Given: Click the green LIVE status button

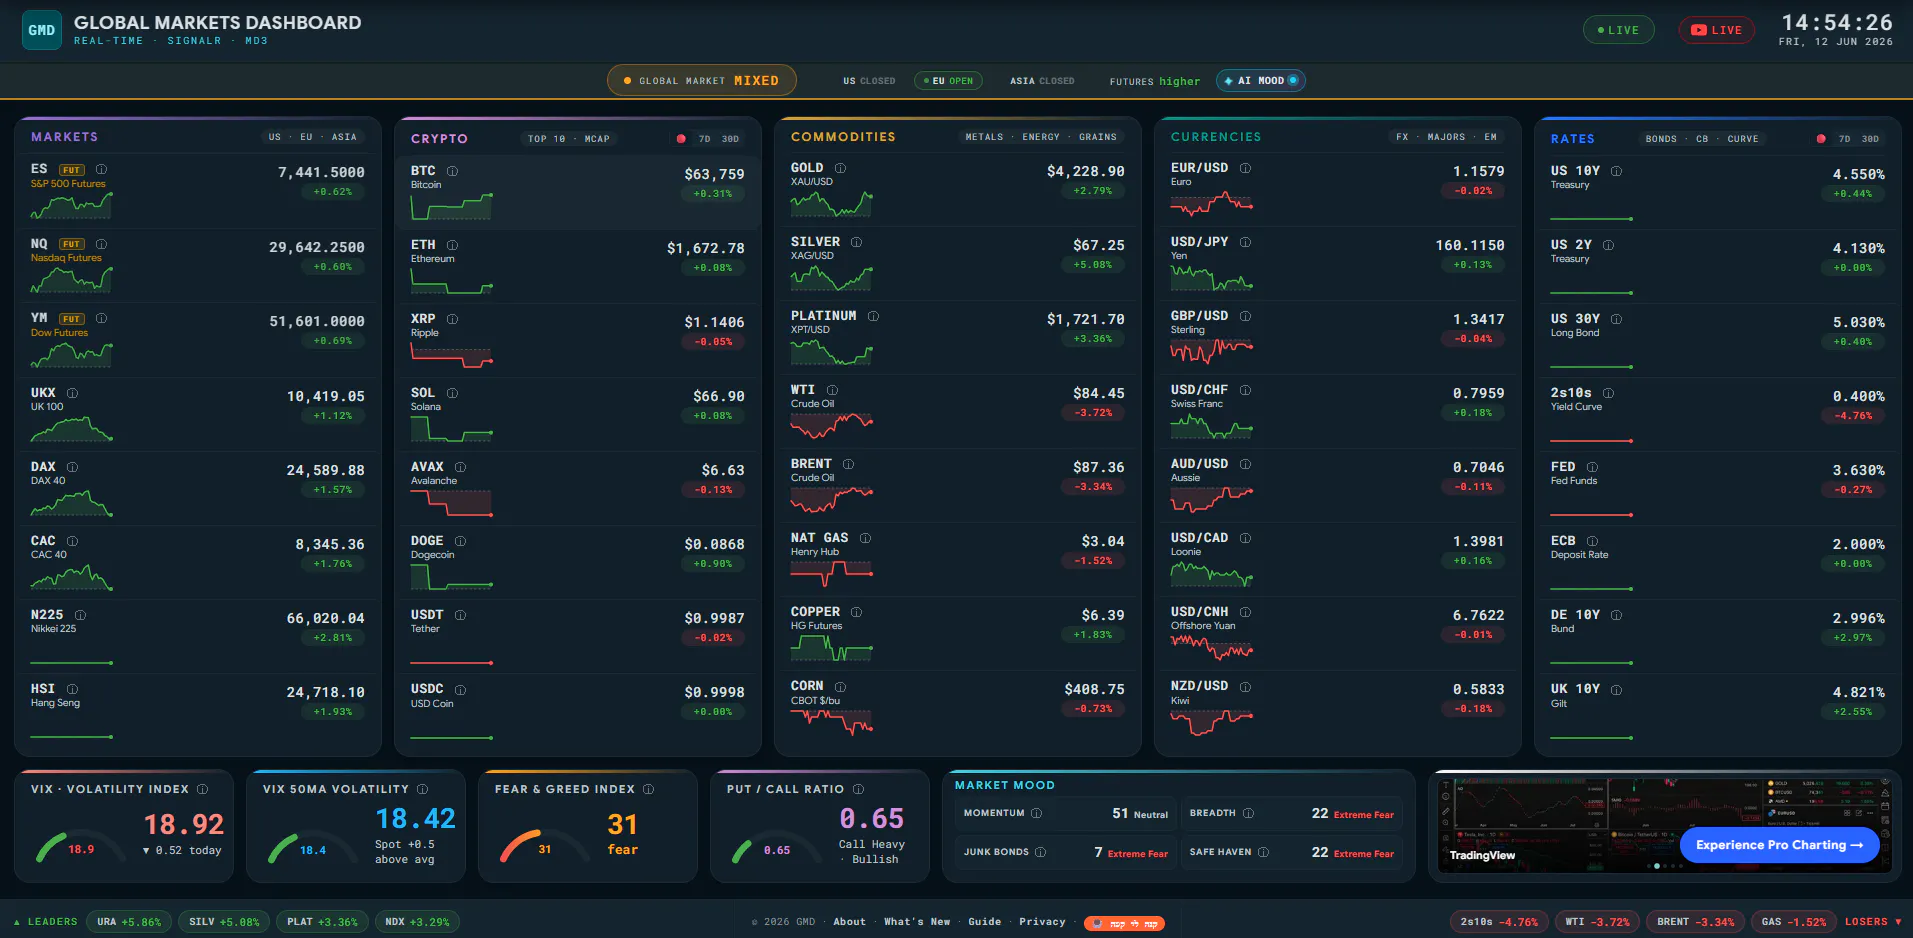Looking at the screenshot, I should 1619,30.
